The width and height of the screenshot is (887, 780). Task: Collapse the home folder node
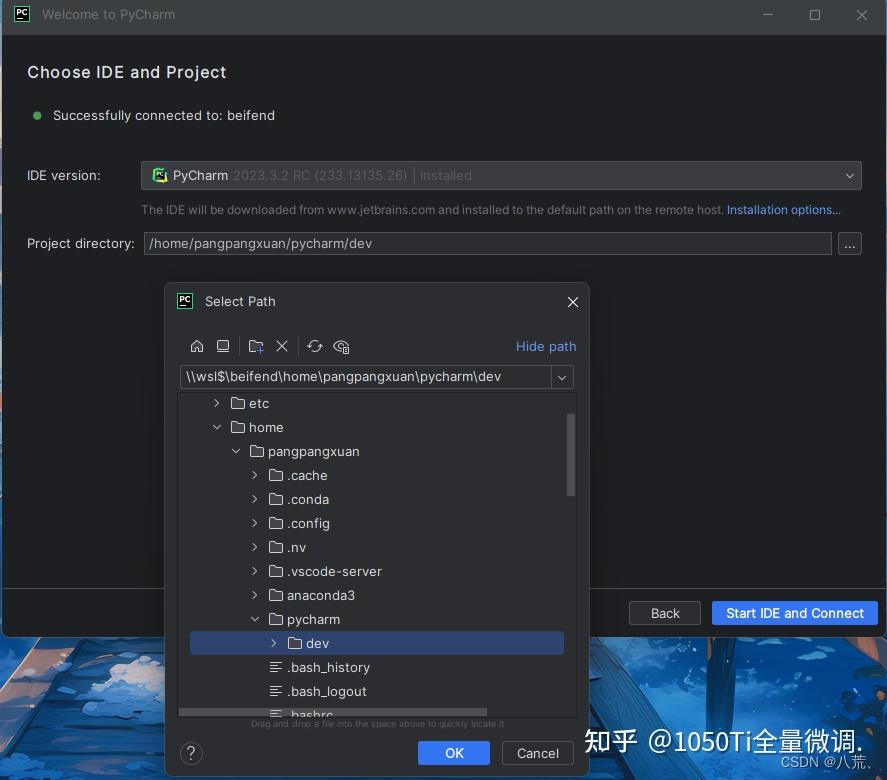[x=217, y=427]
